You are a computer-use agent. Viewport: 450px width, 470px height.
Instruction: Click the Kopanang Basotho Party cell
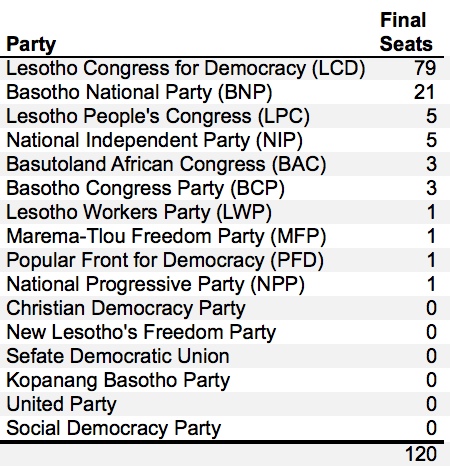[x=118, y=381]
